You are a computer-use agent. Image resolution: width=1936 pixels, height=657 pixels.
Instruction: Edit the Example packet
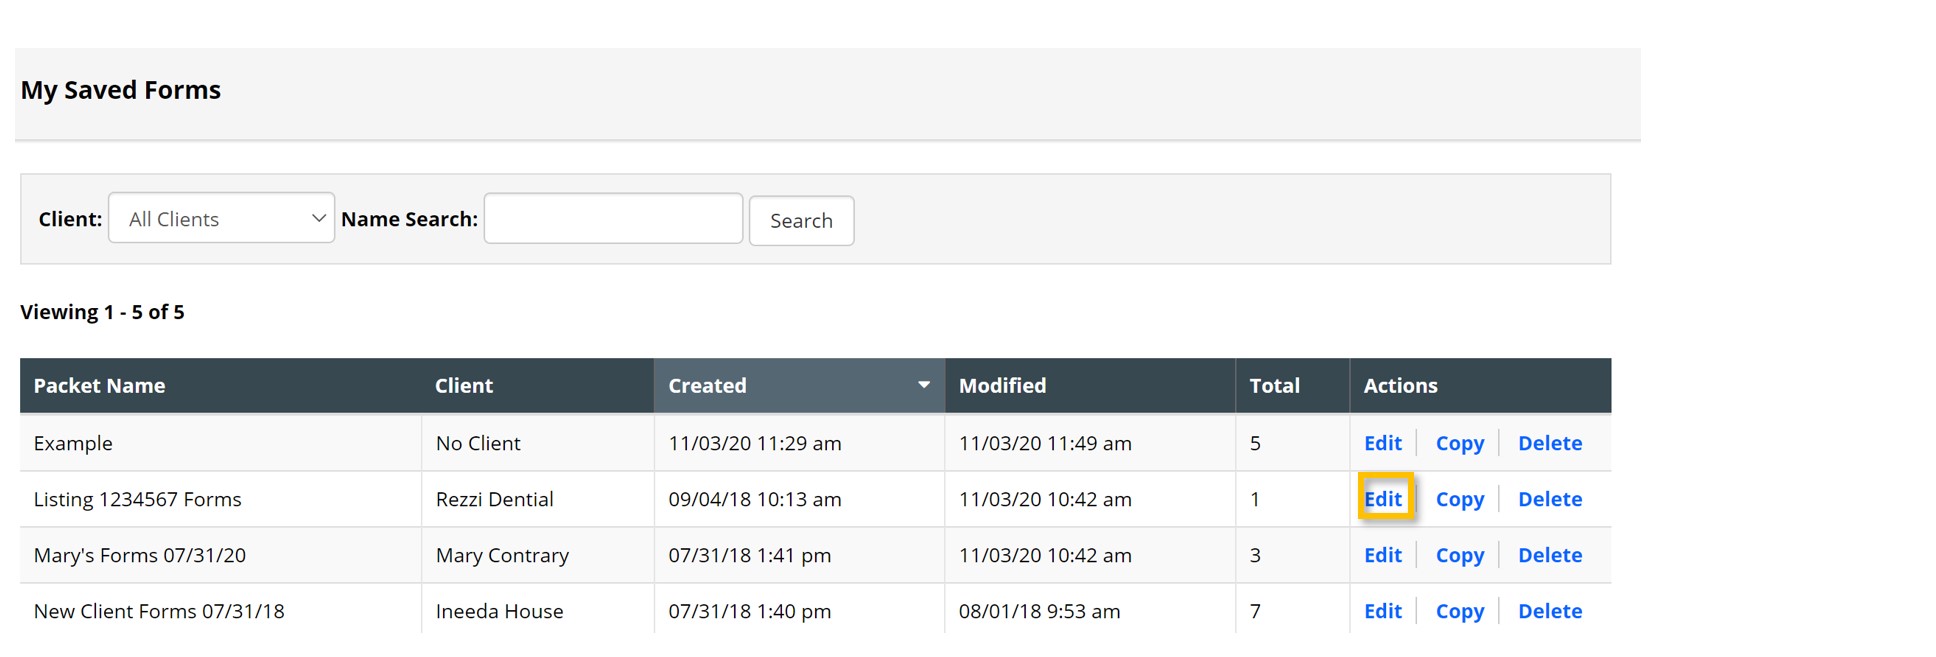(1382, 443)
